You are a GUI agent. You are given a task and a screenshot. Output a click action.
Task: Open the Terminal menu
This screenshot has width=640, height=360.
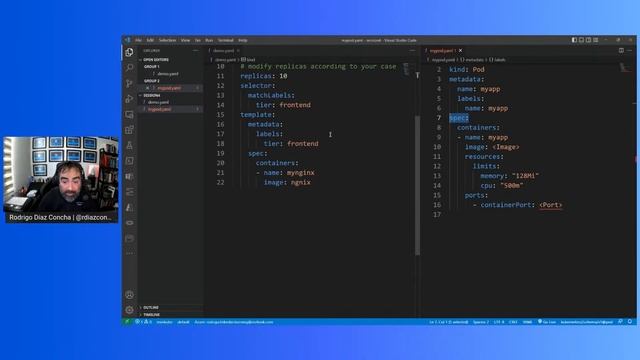pos(225,40)
